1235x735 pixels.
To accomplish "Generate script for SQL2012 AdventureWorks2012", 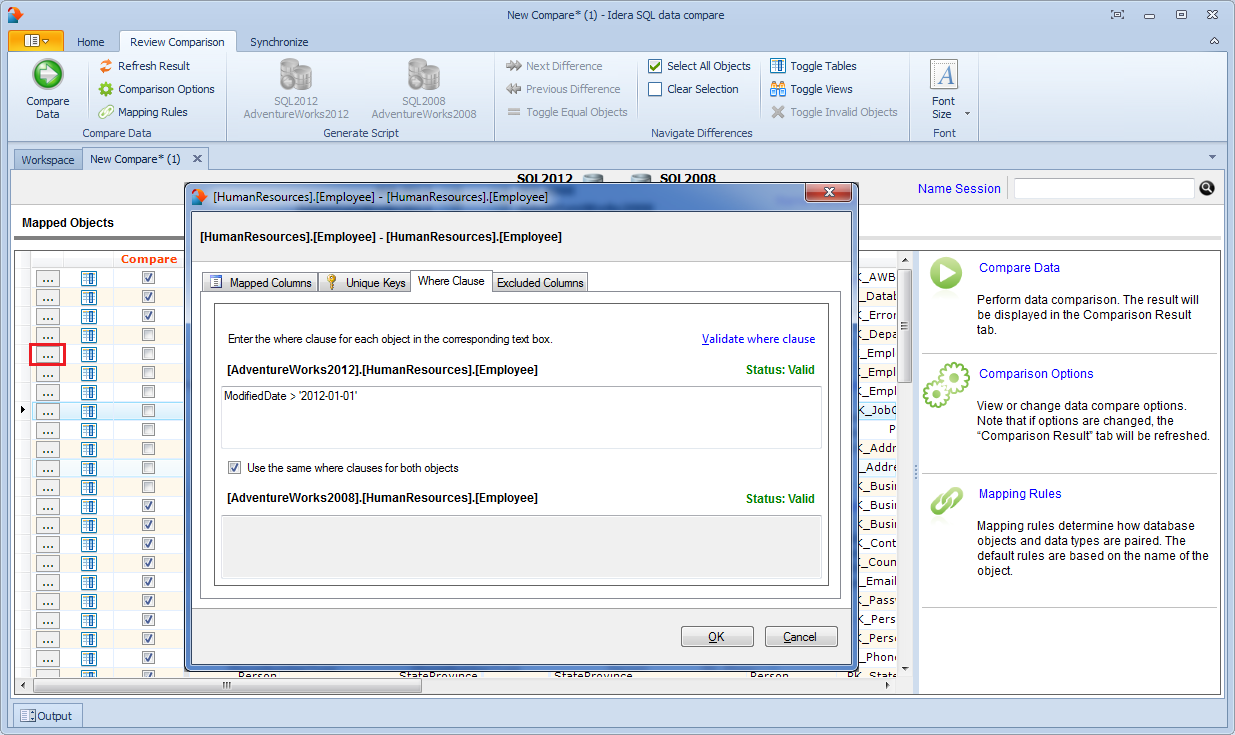I will coord(296,88).
